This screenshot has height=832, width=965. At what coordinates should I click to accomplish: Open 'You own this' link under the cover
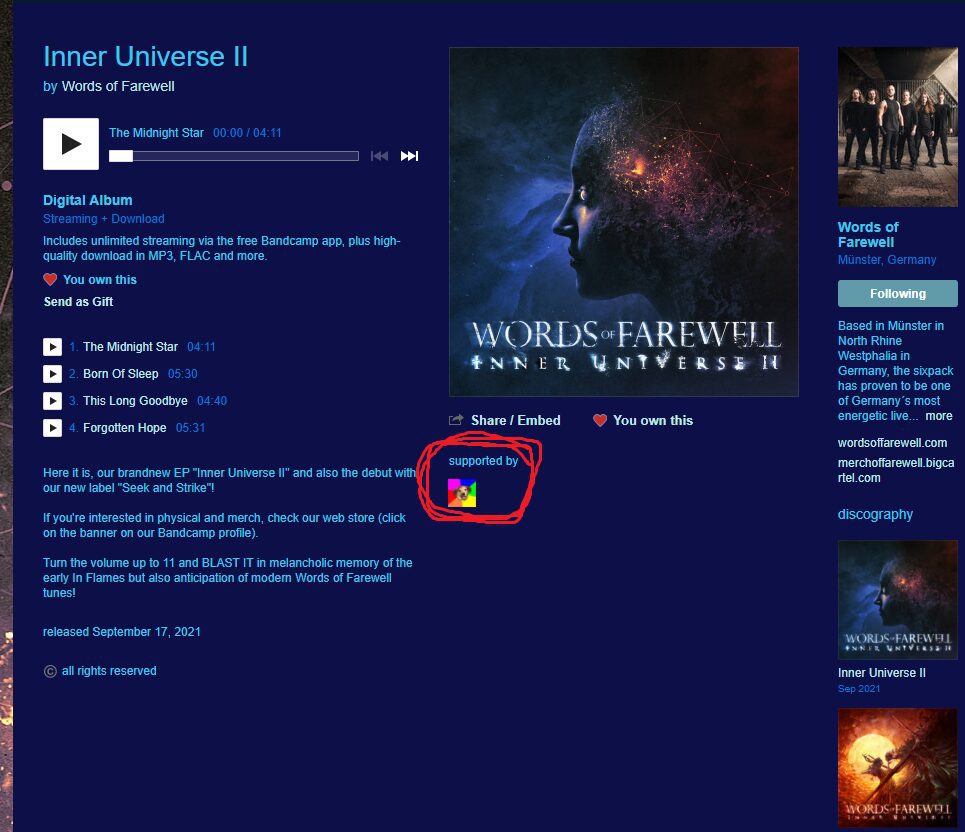pos(653,420)
